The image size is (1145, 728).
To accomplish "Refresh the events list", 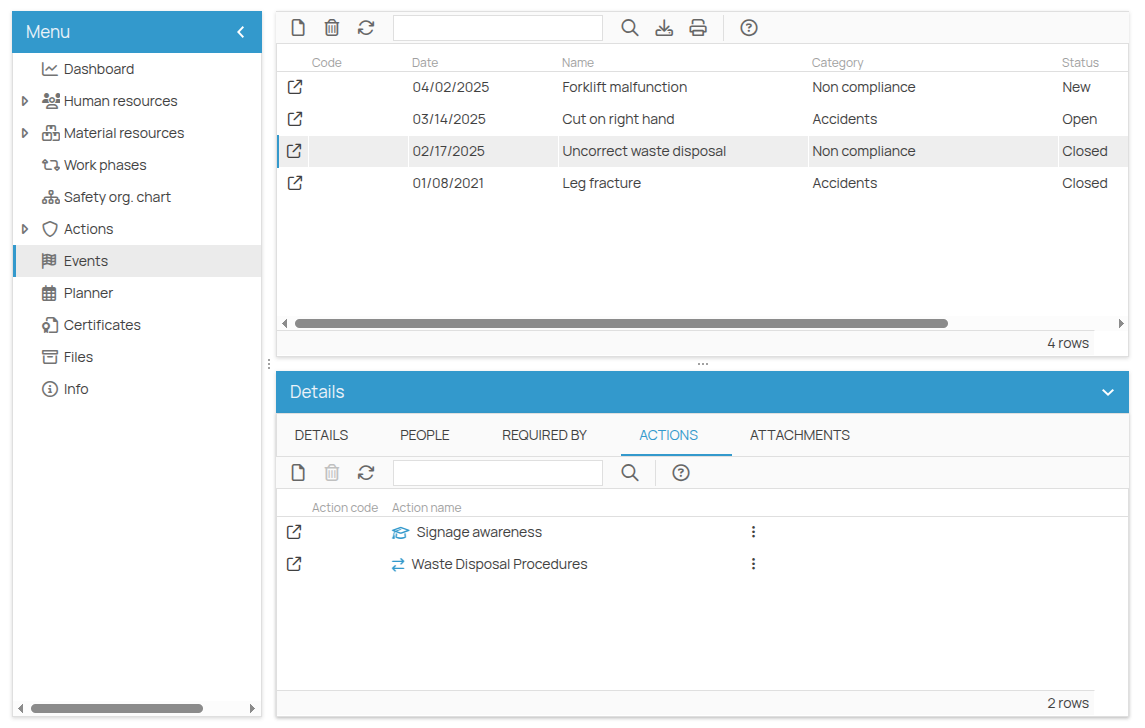I will (366, 28).
